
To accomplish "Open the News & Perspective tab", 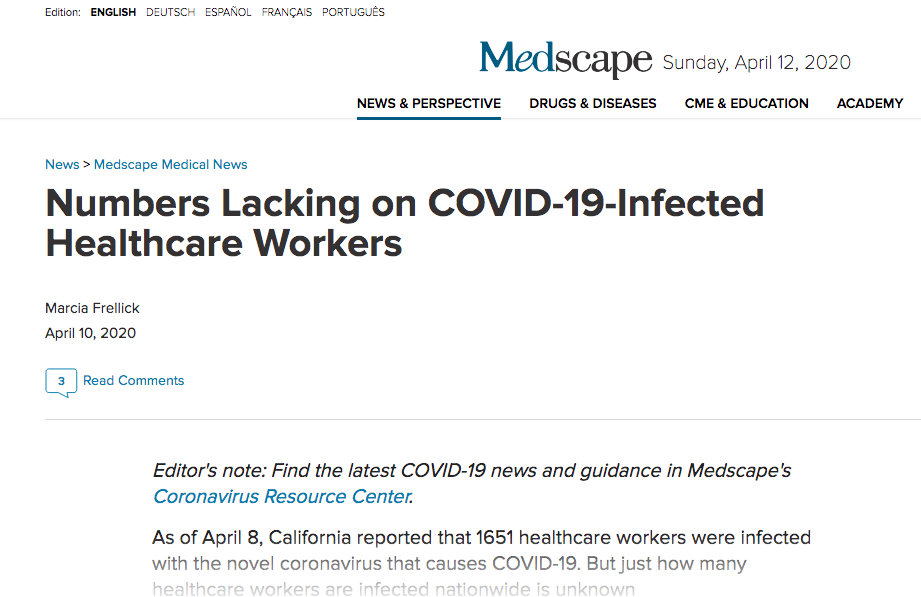I will (x=429, y=103).
